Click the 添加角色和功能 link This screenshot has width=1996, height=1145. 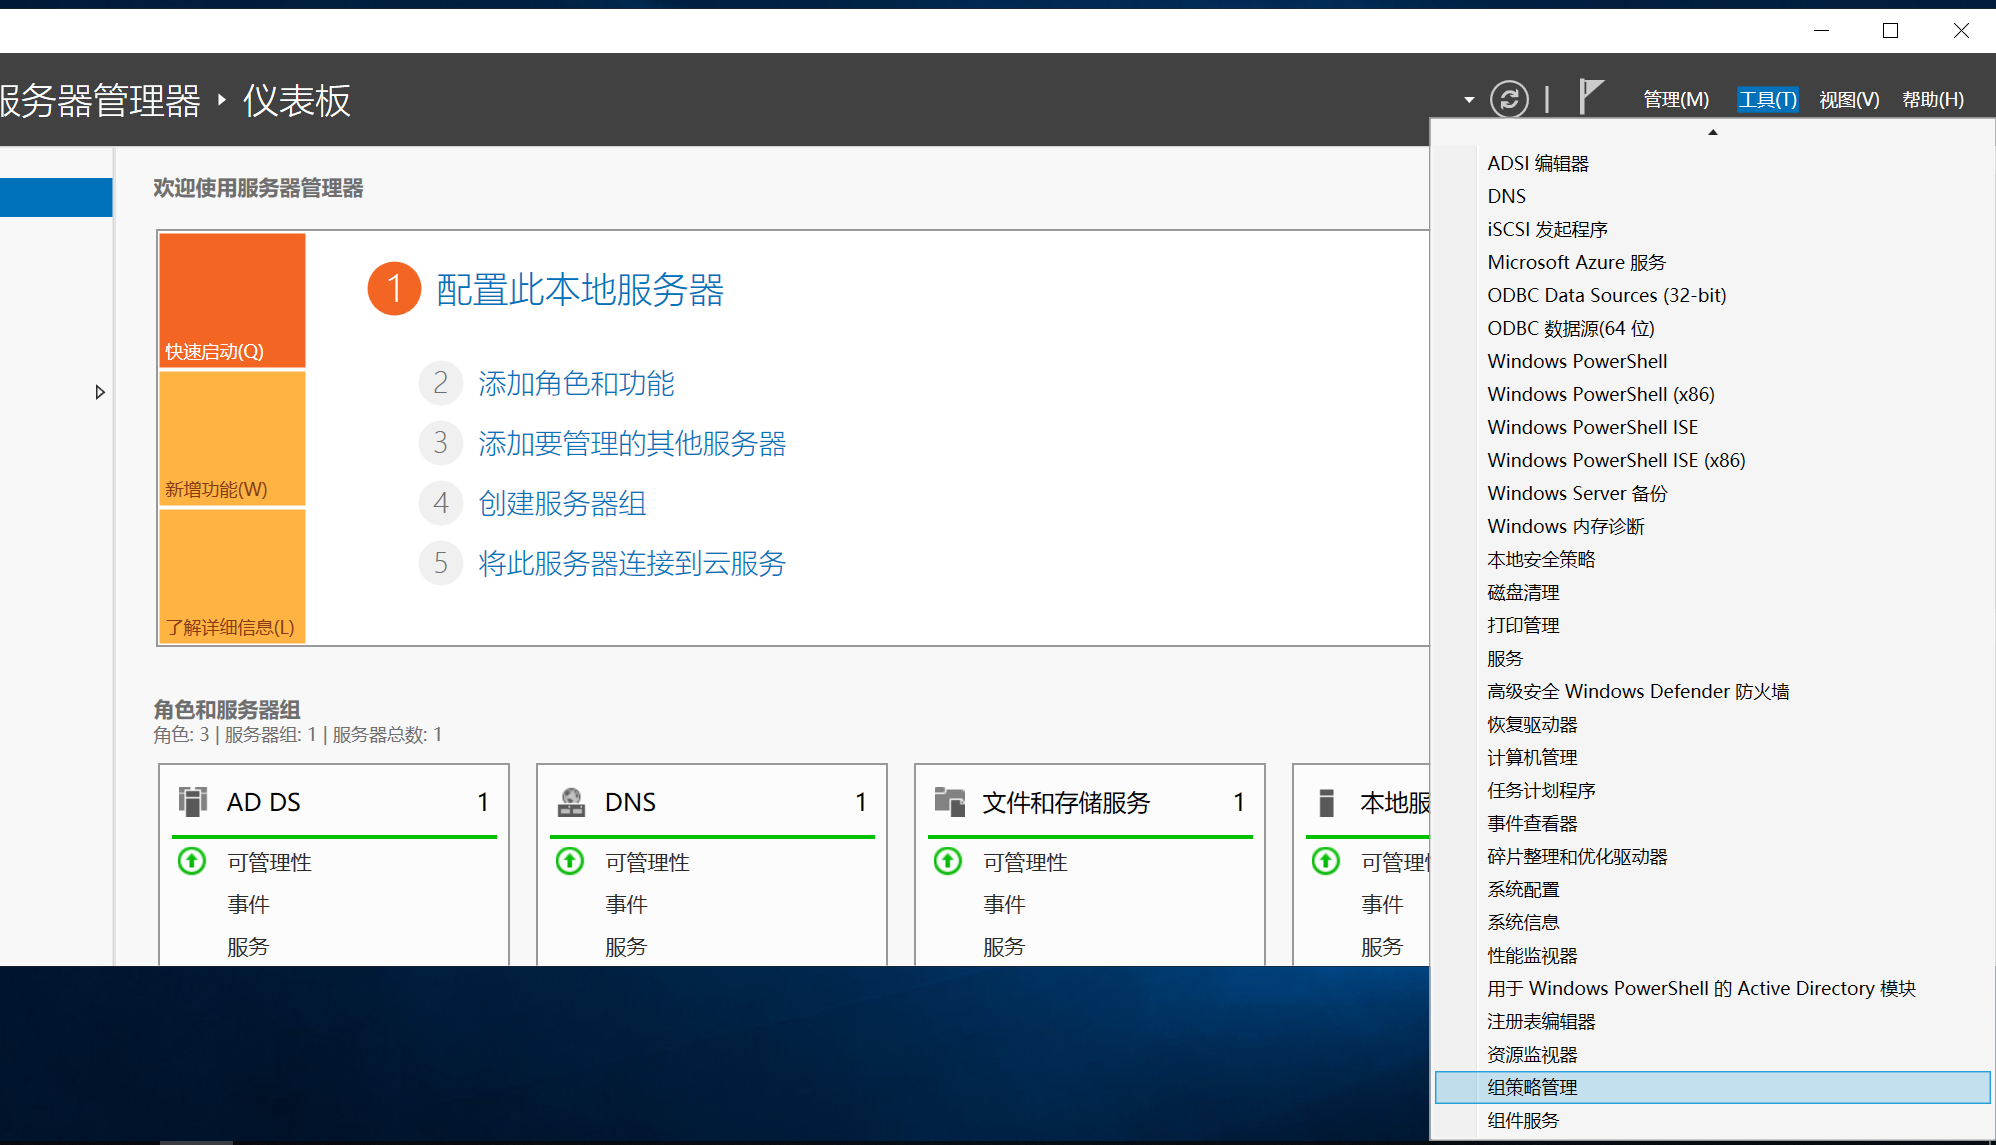click(x=576, y=383)
